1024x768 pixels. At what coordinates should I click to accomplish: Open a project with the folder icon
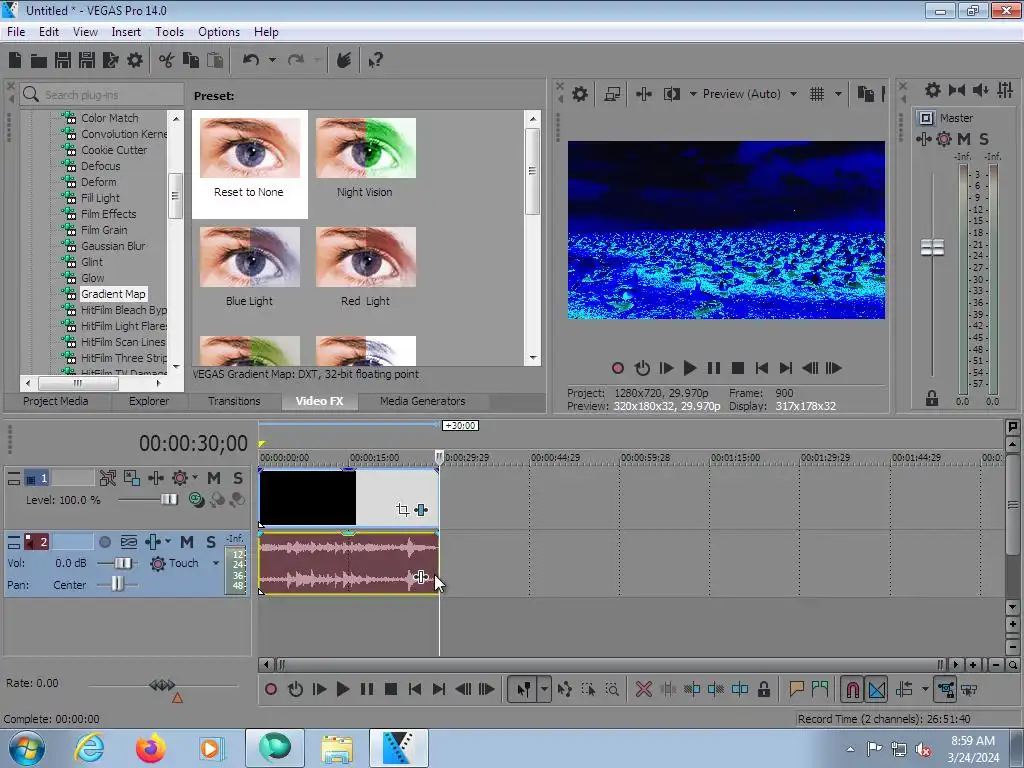(x=39, y=61)
